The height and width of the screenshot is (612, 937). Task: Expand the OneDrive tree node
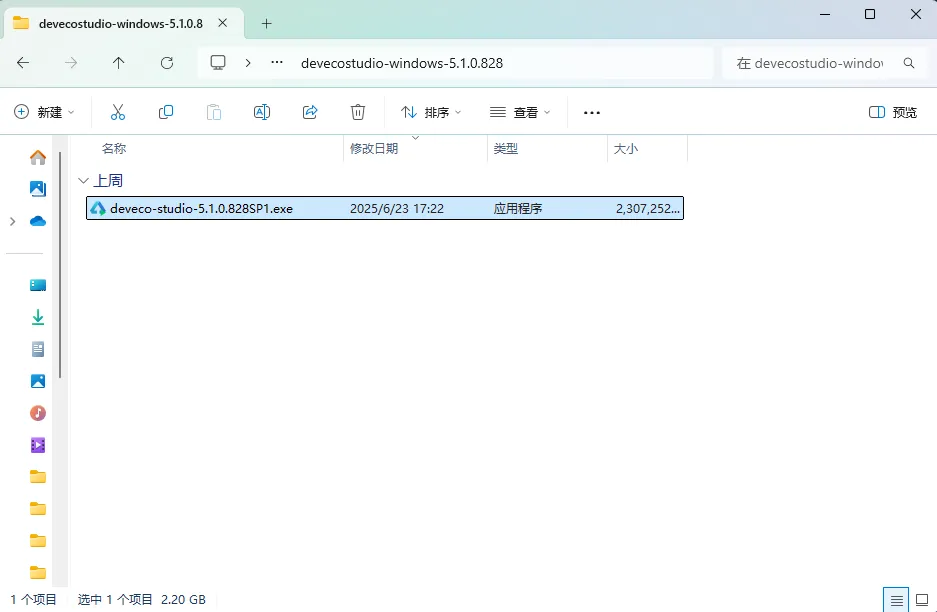13,221
